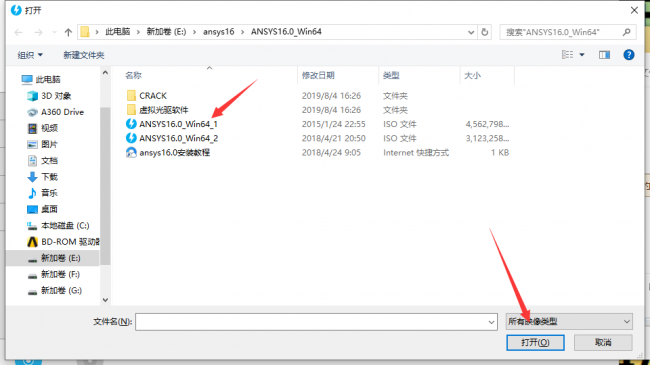Click the ANSYS16.0_Win64_1 disc image icon
Image resolution: width=650 pixels, height=365 pixels.
tap(131, 124)
